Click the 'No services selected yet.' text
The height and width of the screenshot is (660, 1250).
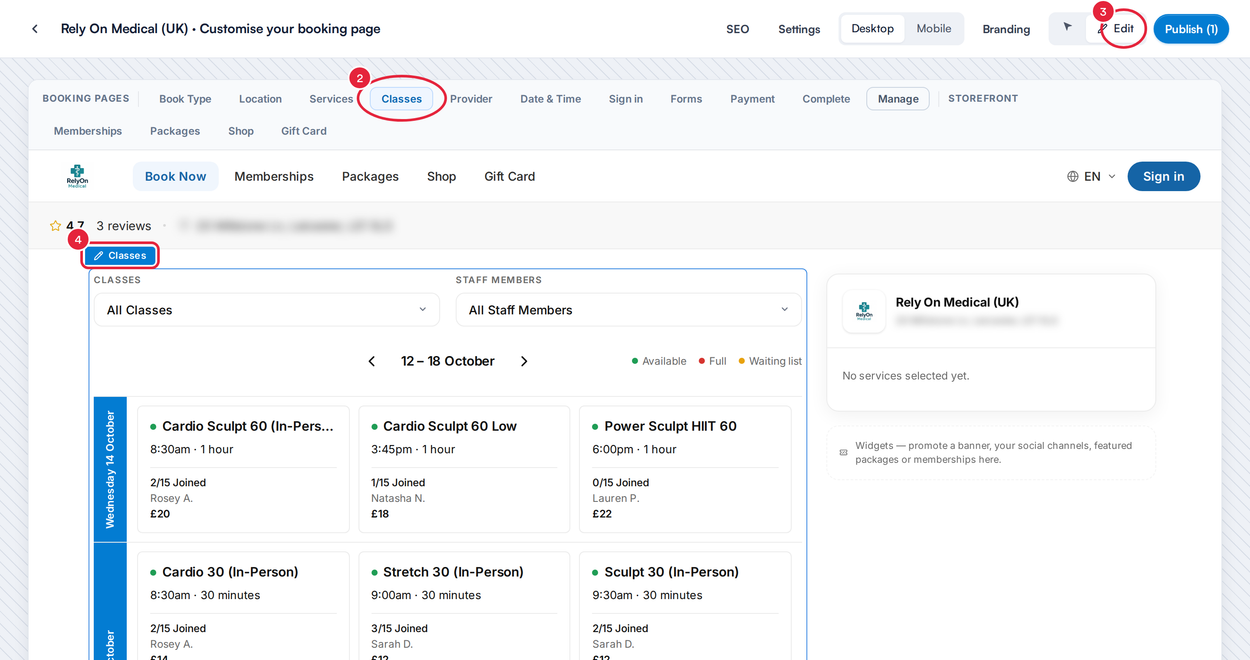tap(906, 376)
